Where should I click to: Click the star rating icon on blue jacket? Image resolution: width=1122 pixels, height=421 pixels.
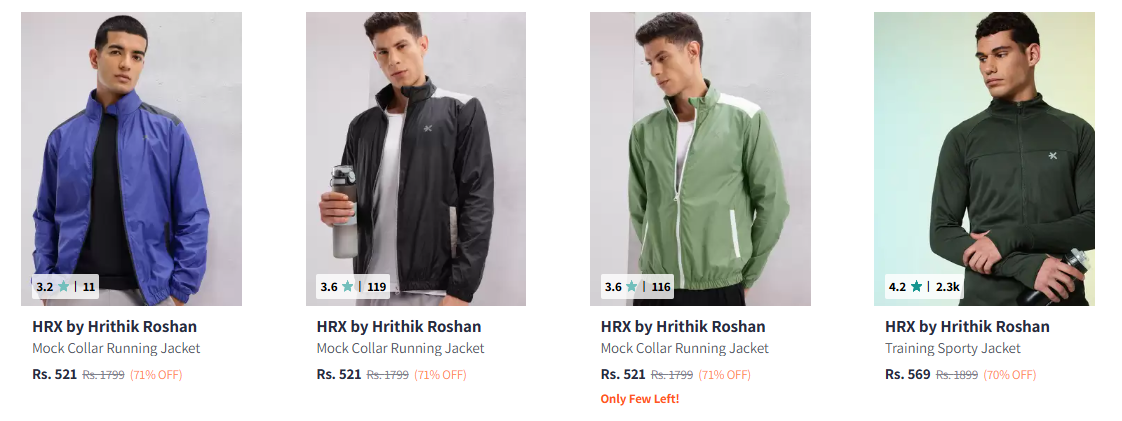pyautogui.click(x=64, y=287)
